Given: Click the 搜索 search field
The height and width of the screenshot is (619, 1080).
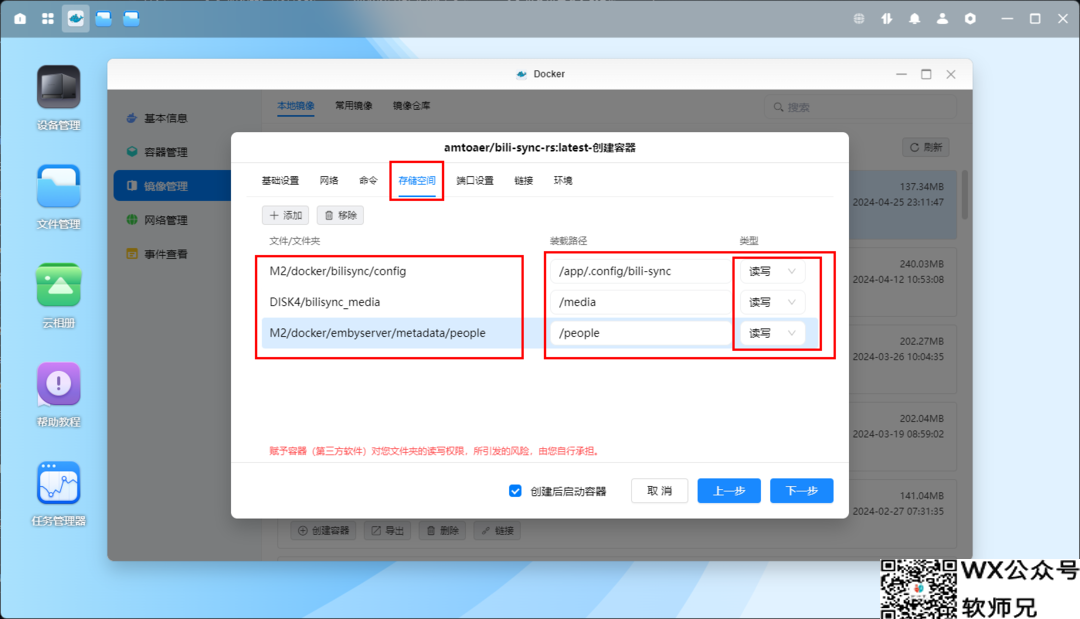Looking at the screenshot, I should pos(860,107).
